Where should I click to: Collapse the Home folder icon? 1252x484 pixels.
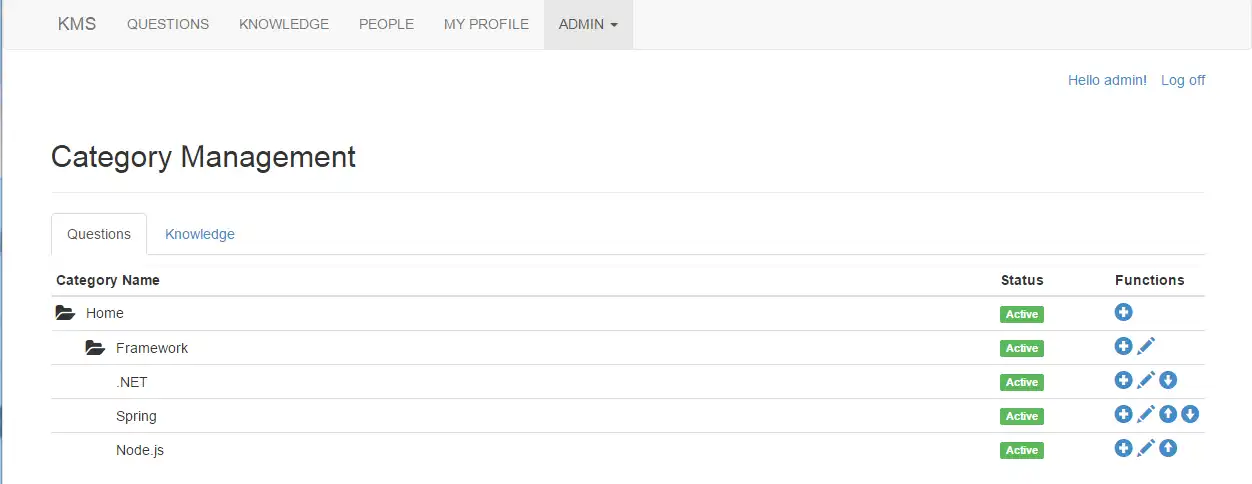tap(65, 313)
